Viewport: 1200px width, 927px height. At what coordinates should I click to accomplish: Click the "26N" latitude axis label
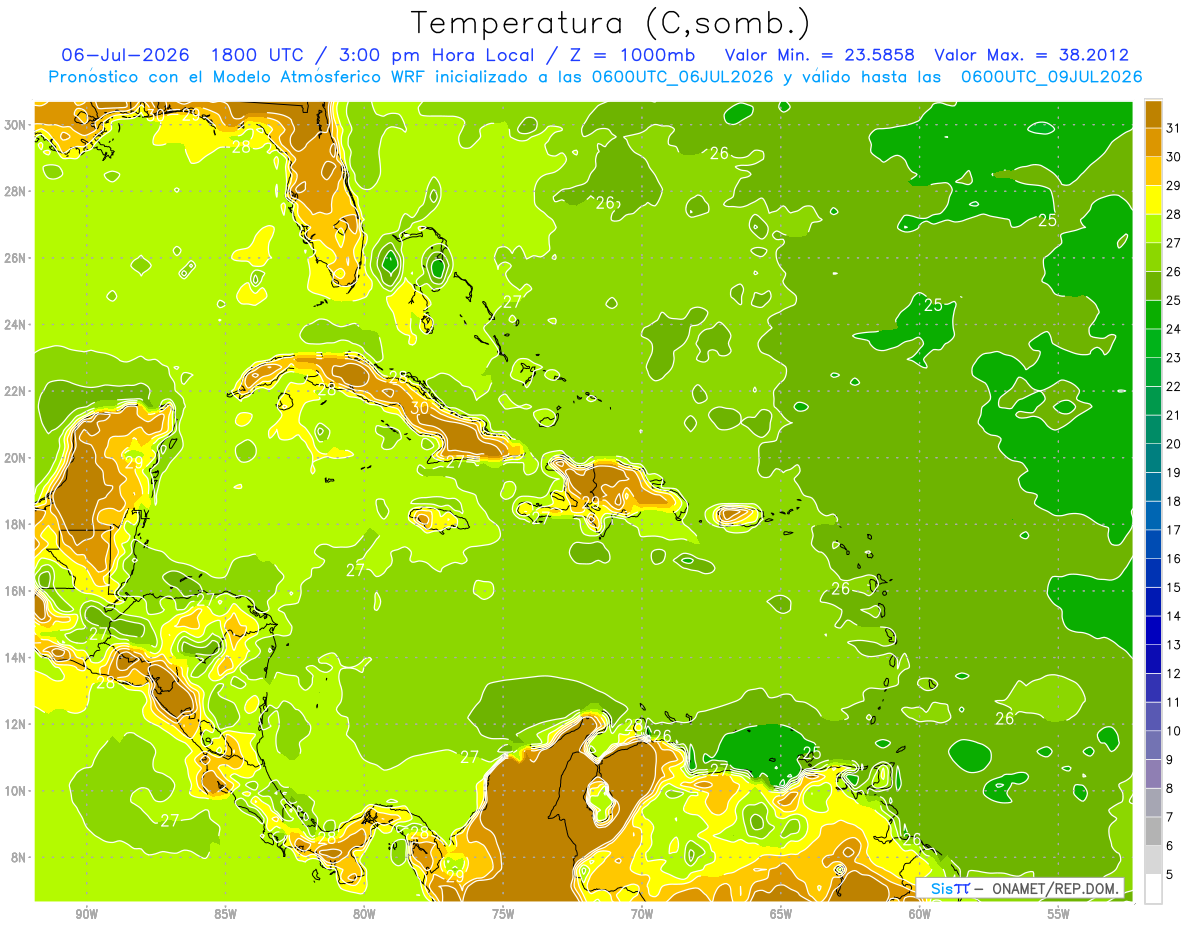tap(15, 257)
